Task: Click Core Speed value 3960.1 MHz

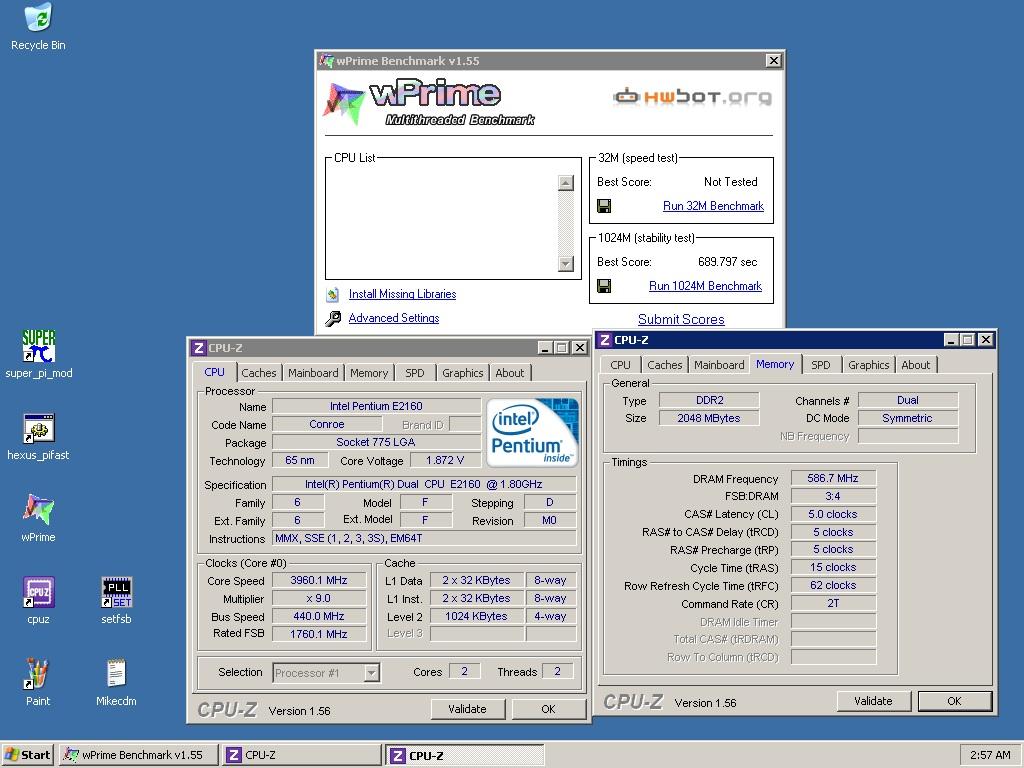Action: 319,580
